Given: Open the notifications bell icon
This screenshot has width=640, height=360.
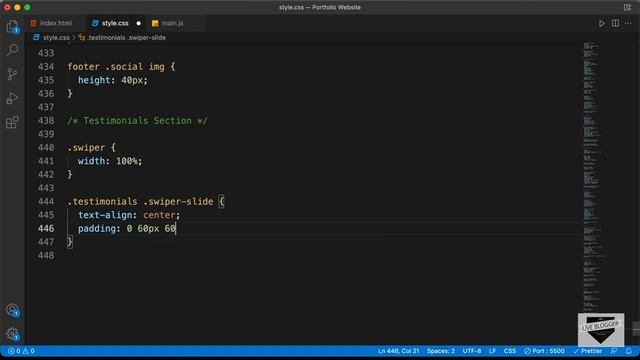Looking at the screenshot, I should [629, 351].
